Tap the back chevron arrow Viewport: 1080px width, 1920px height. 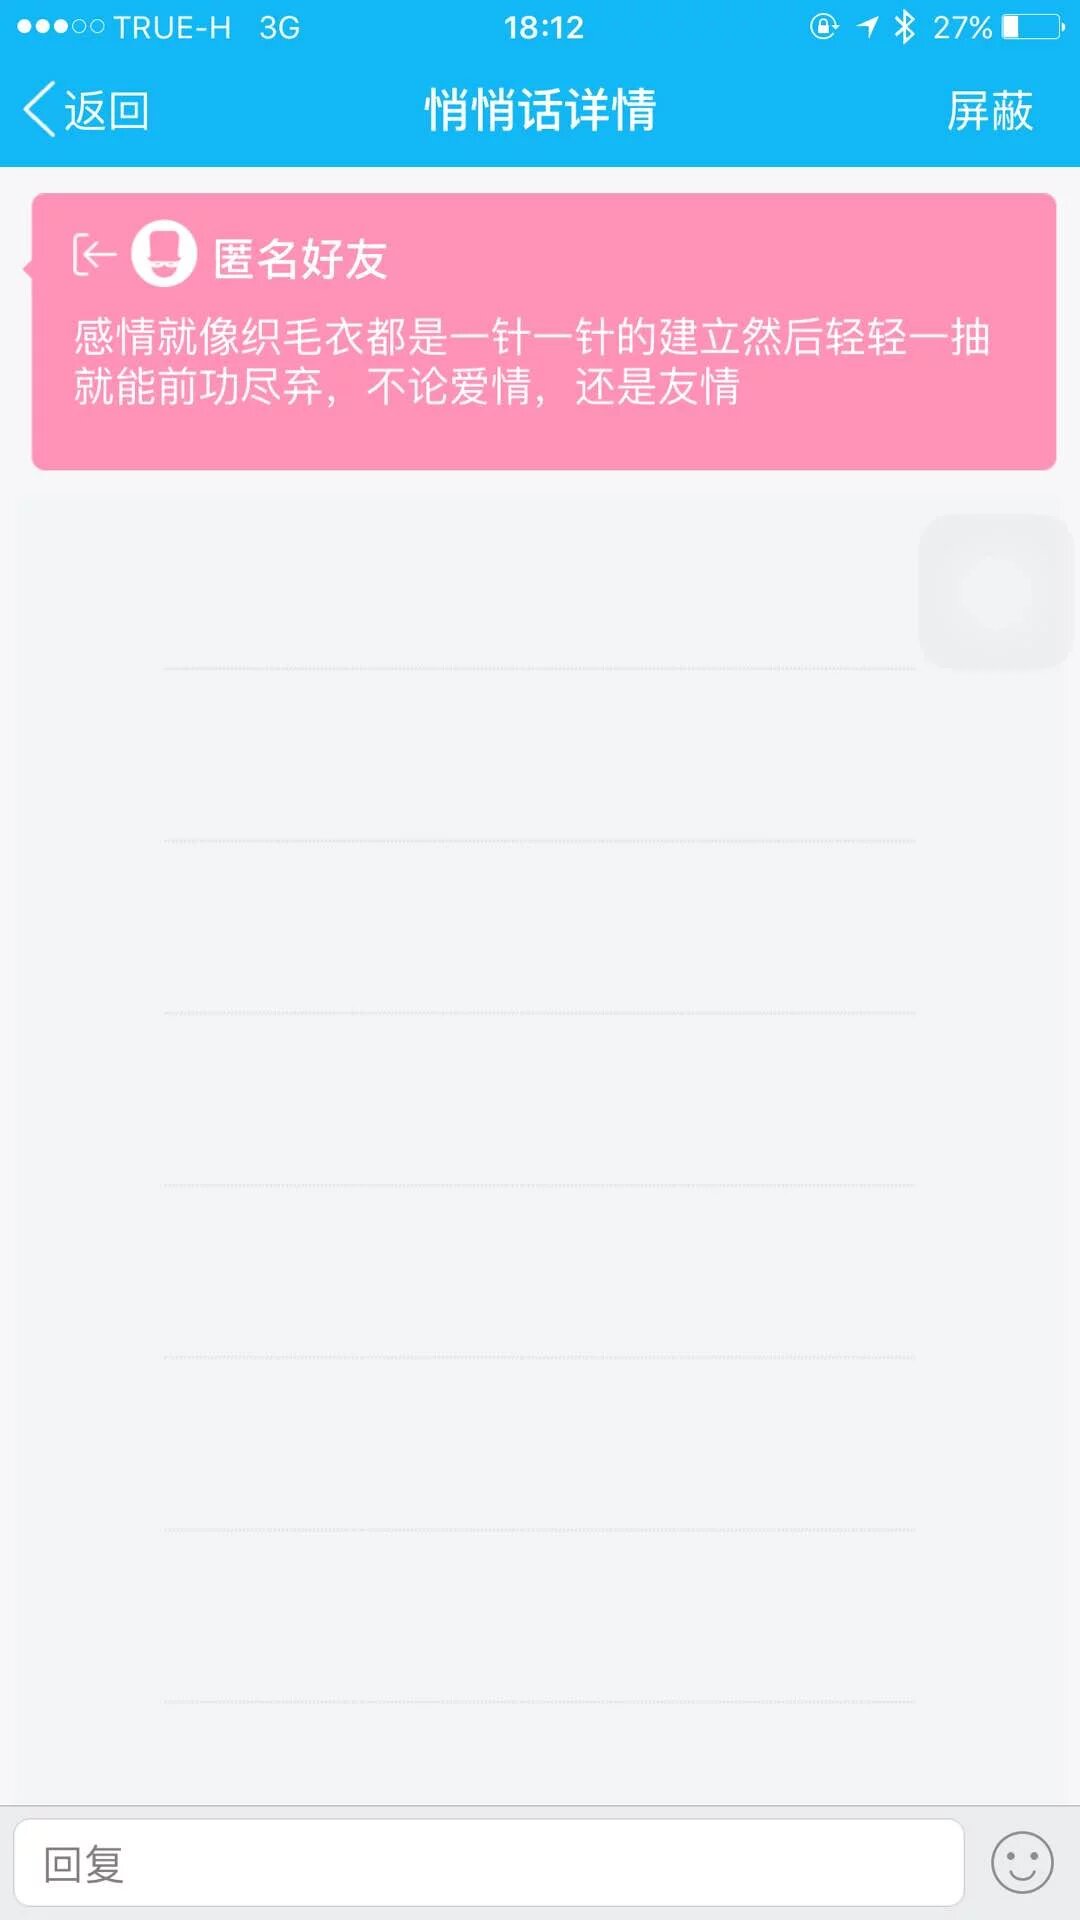point(38,109)
